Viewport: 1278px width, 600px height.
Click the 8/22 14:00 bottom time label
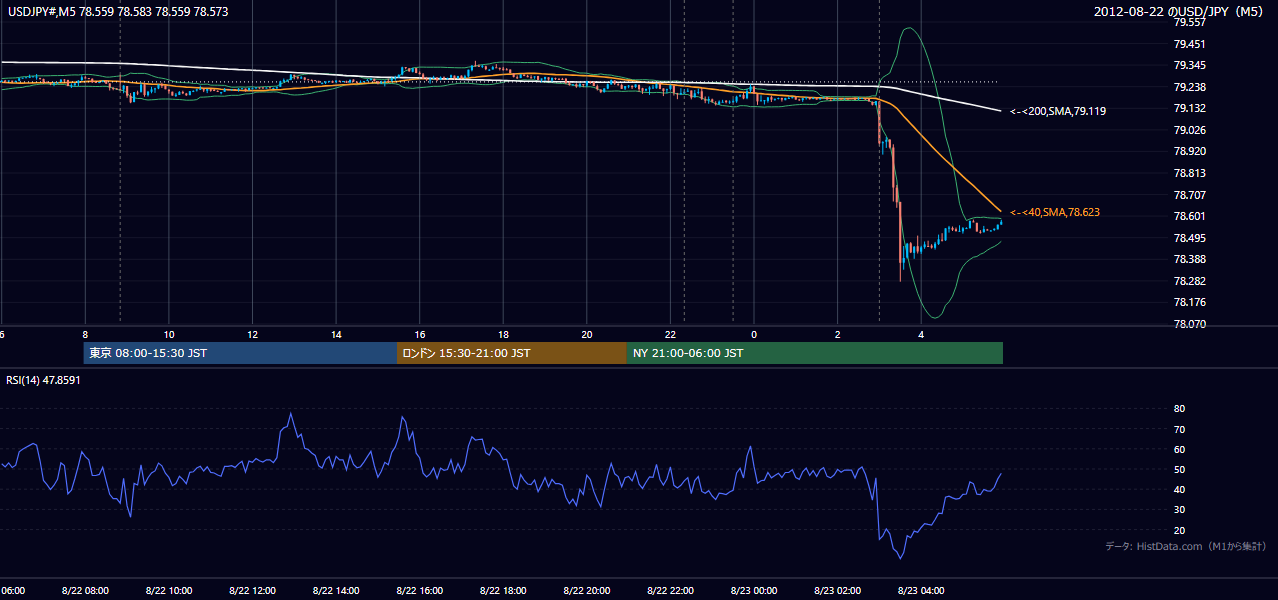click(x=336, y=590)
